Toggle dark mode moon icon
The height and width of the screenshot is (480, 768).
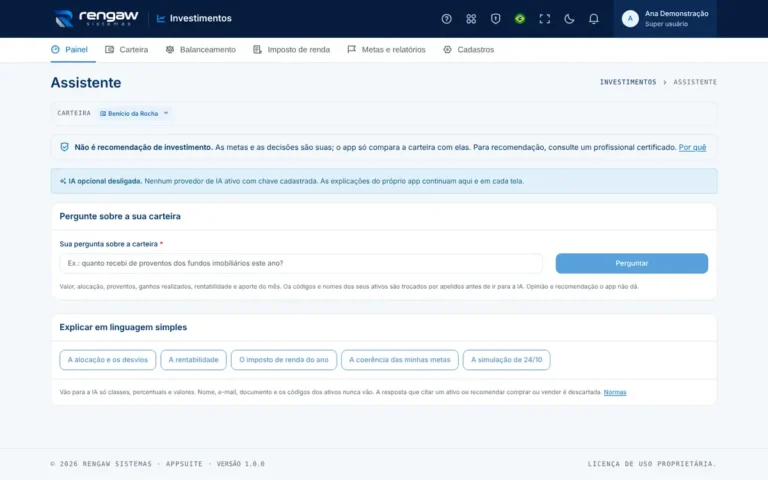(569, 19)
